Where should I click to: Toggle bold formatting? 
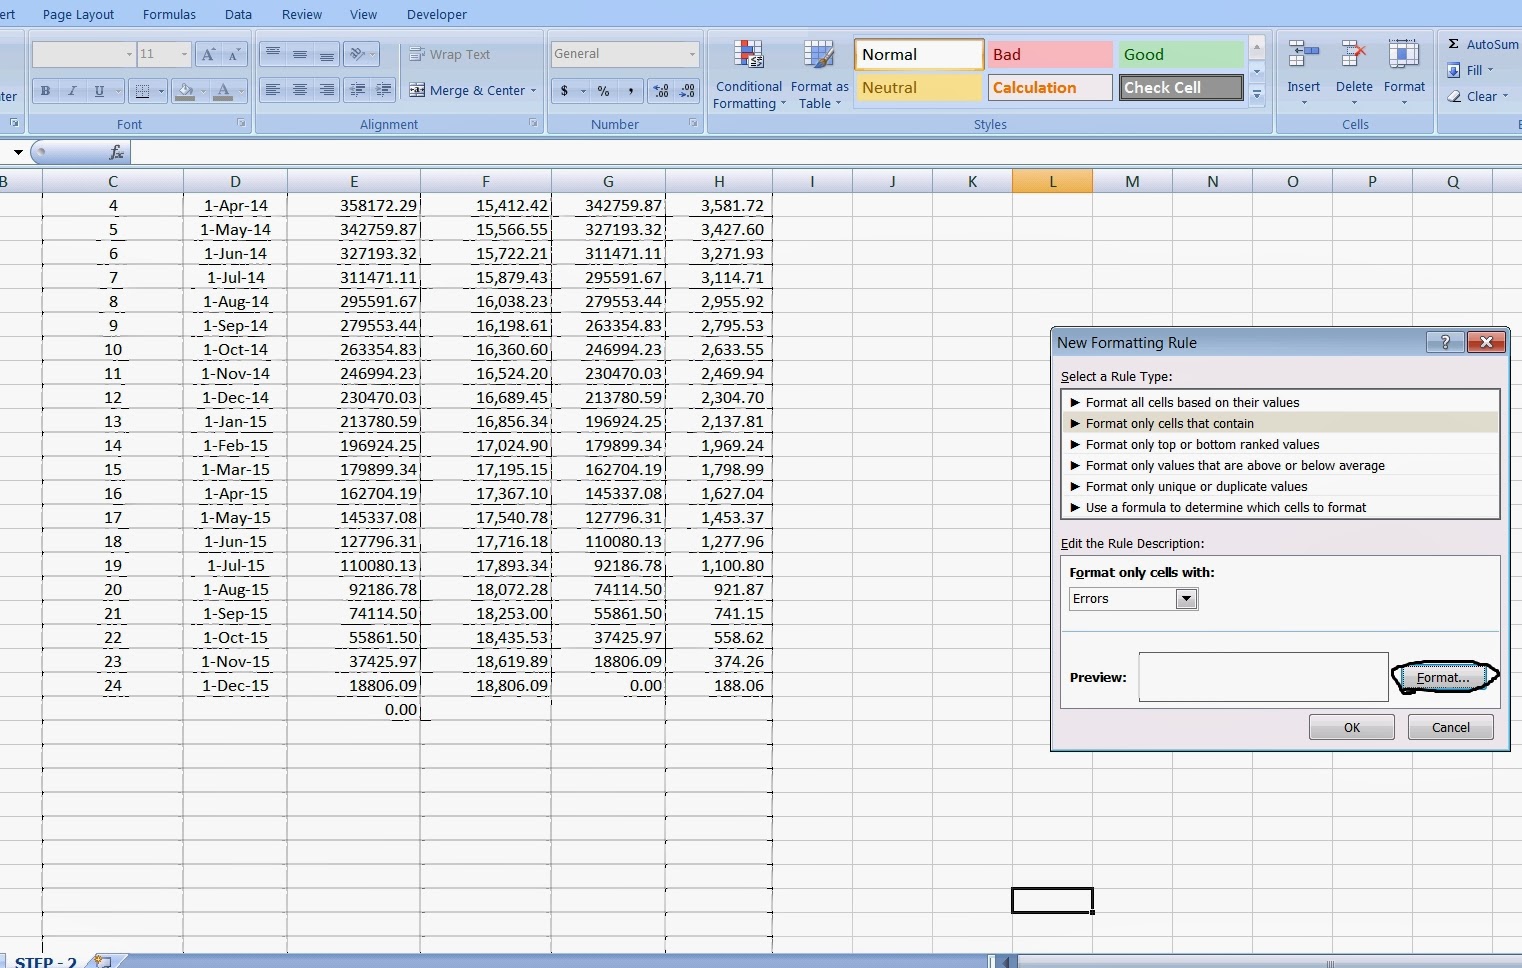click(45, 91)
